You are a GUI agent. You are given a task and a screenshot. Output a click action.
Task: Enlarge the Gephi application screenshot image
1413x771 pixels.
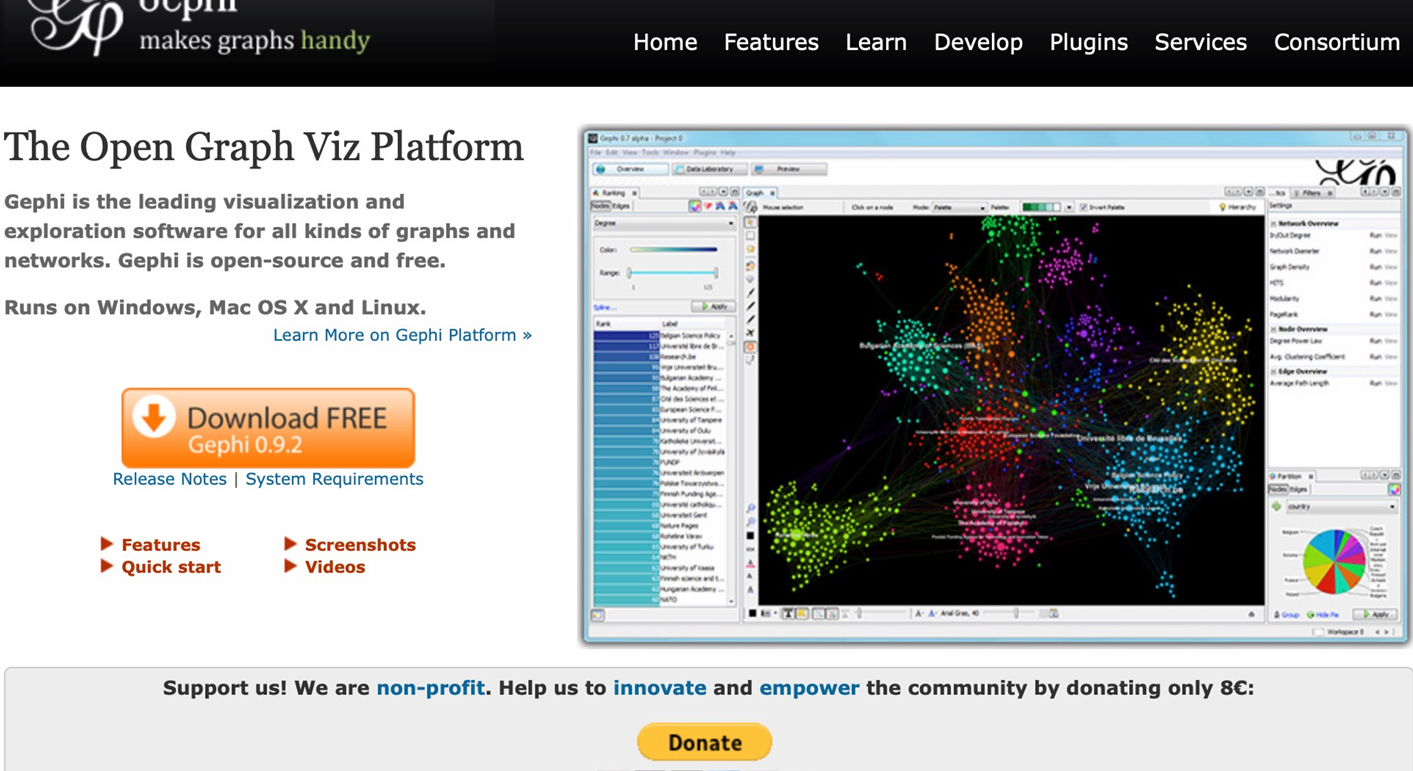(x=995, y=386)
